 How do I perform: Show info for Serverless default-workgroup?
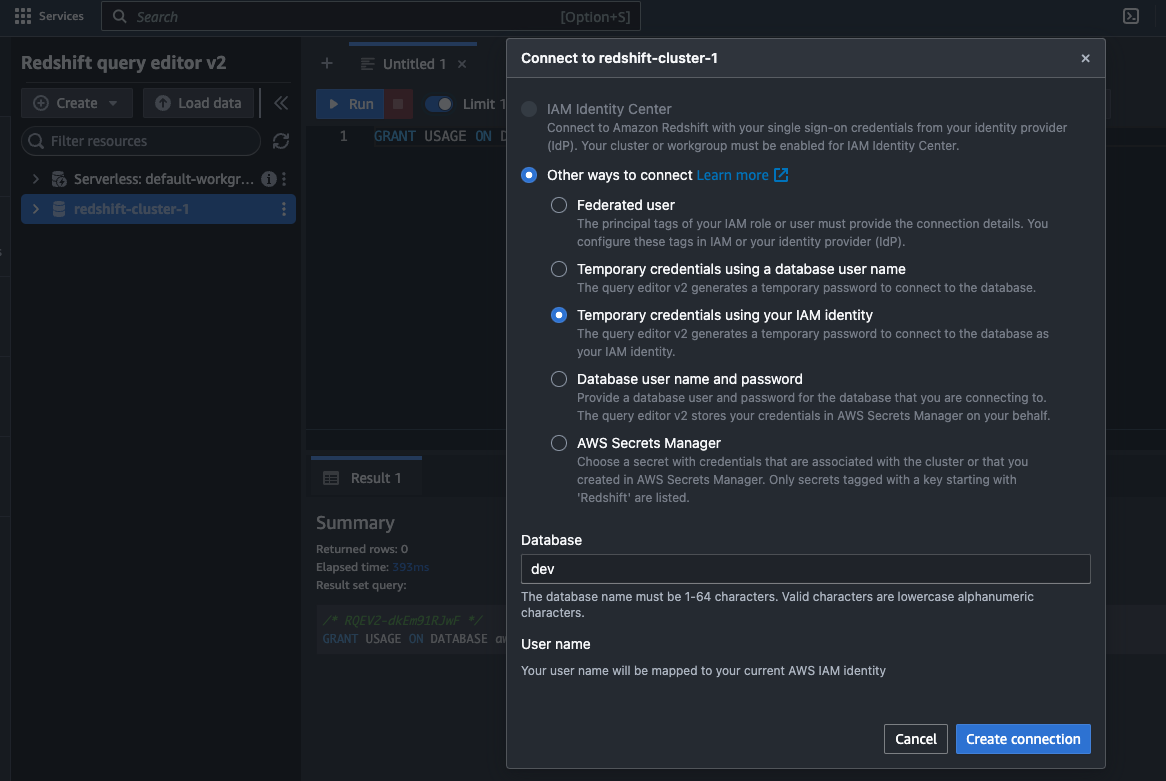click(x=268, y=179)
